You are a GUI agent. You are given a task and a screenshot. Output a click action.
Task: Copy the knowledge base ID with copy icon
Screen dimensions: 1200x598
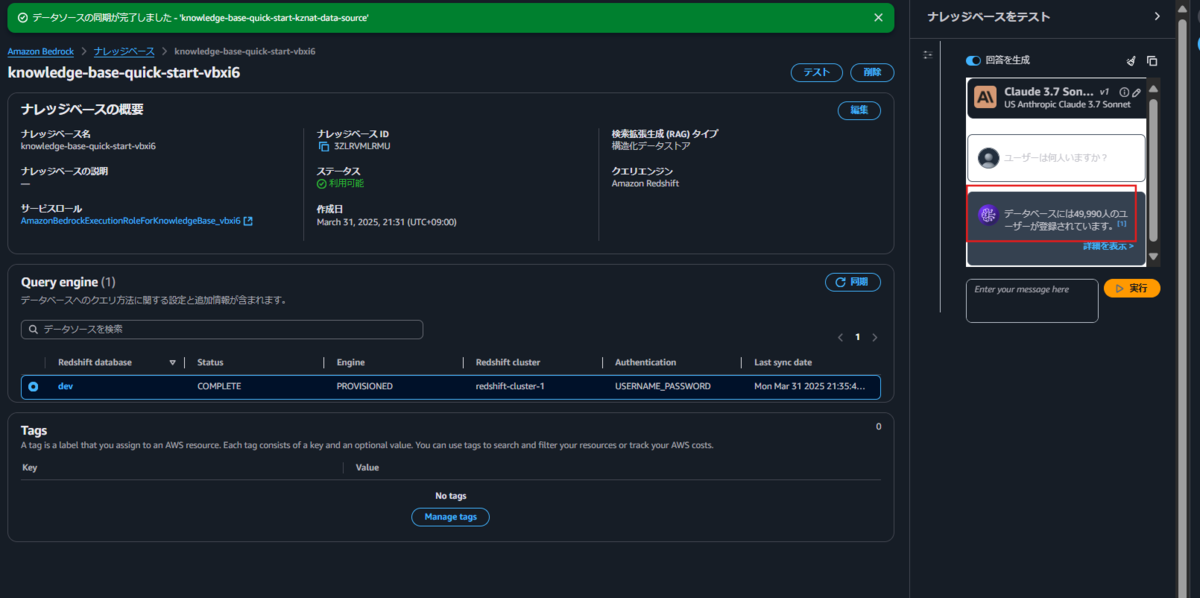[323, 146]
